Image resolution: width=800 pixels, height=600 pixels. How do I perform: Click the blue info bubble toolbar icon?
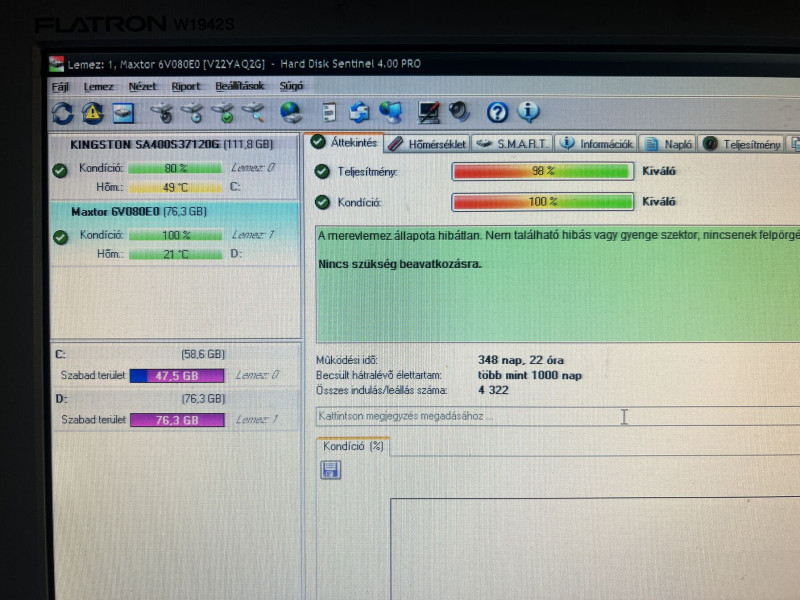528,112
